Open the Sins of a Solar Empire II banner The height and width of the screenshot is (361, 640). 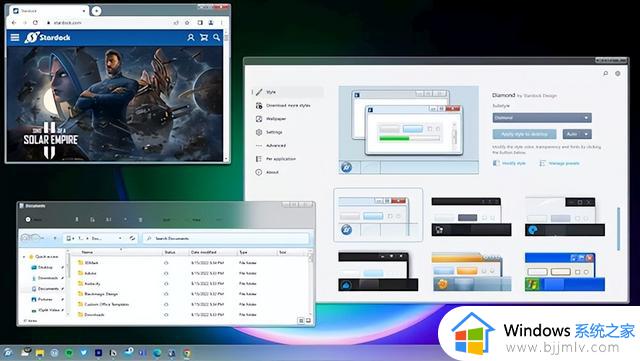pyautogui.click(x=115, y=104)
